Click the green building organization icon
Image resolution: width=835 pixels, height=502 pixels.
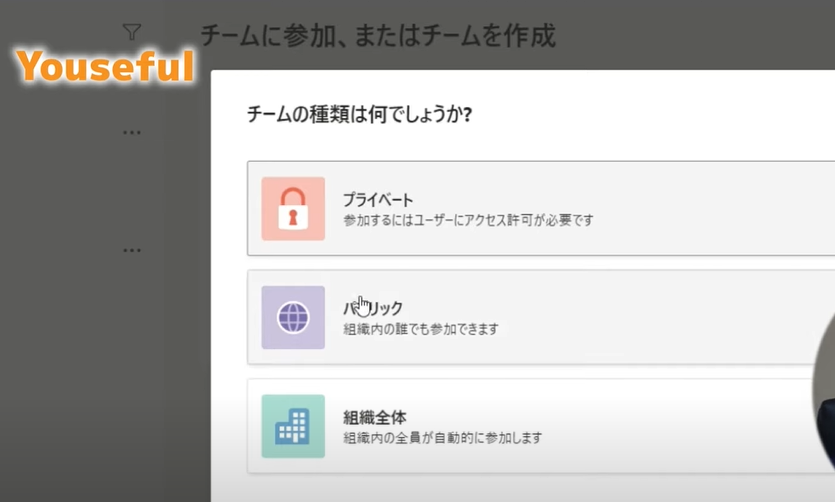click(x=293, y=426)
